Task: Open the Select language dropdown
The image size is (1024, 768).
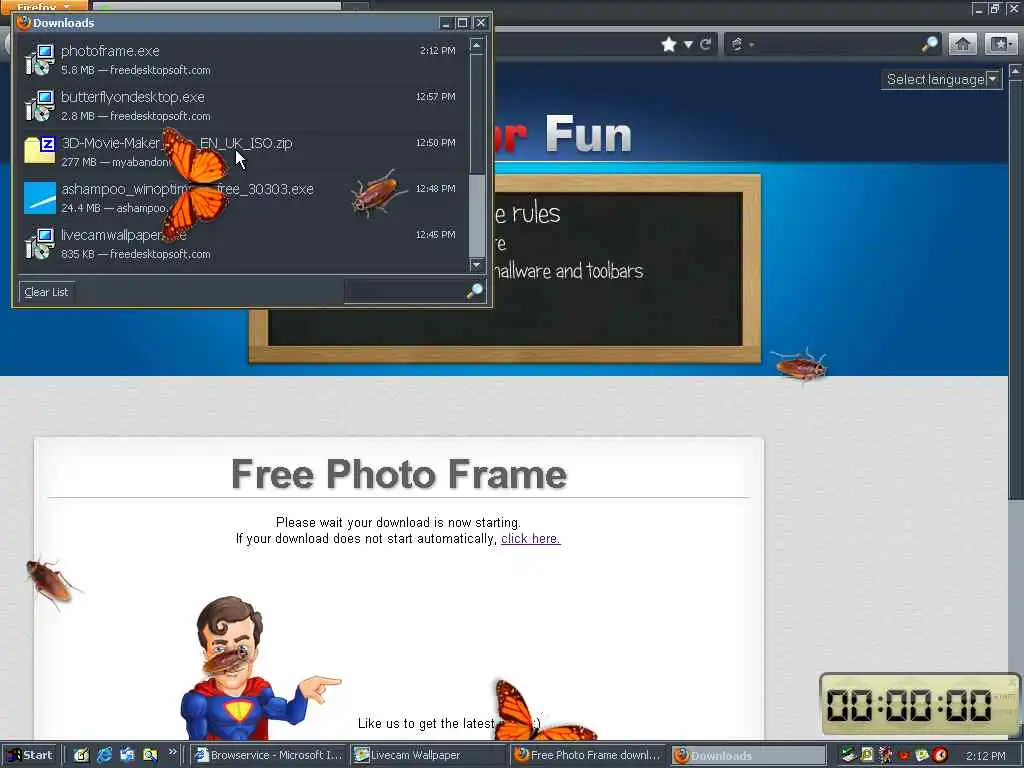Action: pos(941,80)
